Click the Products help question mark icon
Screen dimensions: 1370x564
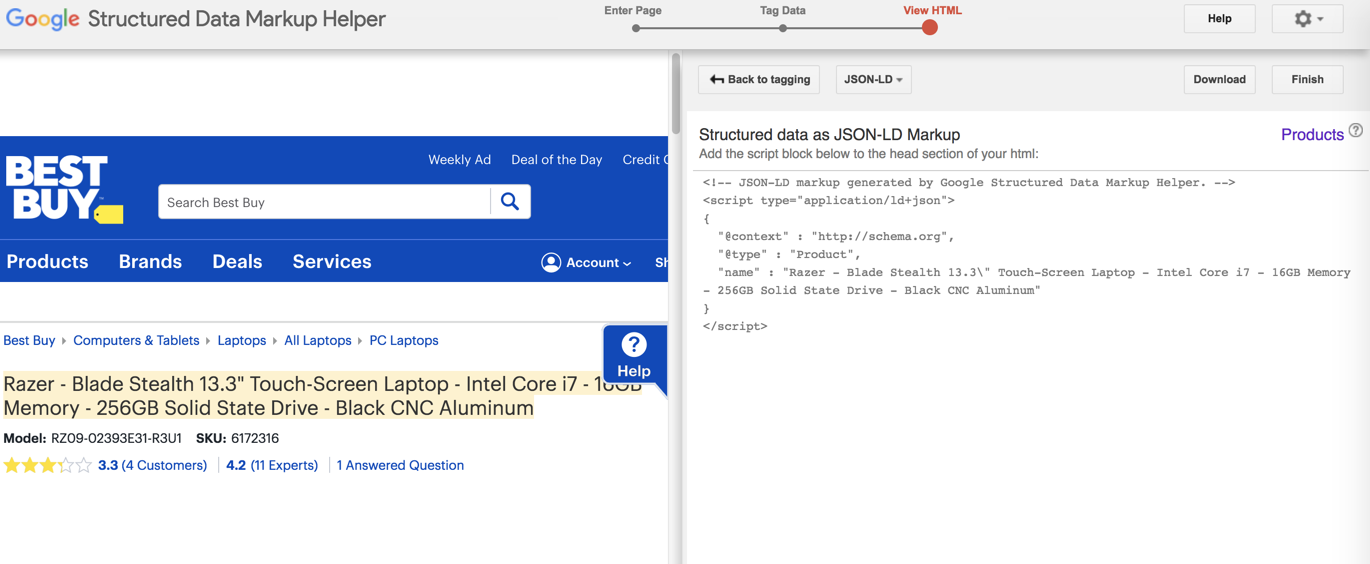point(1355,131)
